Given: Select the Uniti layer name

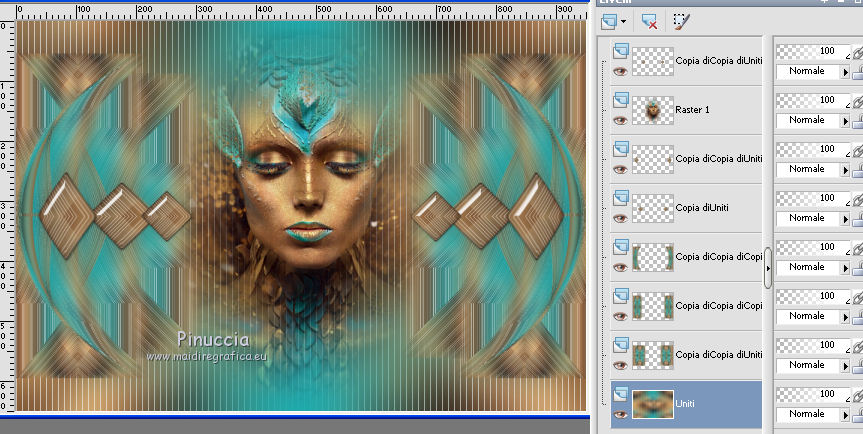Looking at the screenshot, I should tap(685, 404).
